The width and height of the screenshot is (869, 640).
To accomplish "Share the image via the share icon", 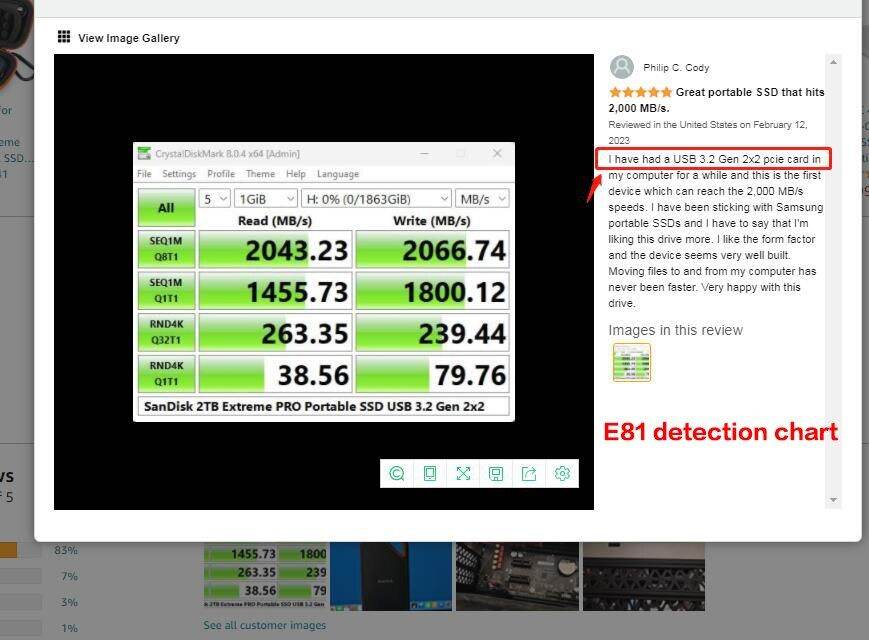I will (529, 473).
